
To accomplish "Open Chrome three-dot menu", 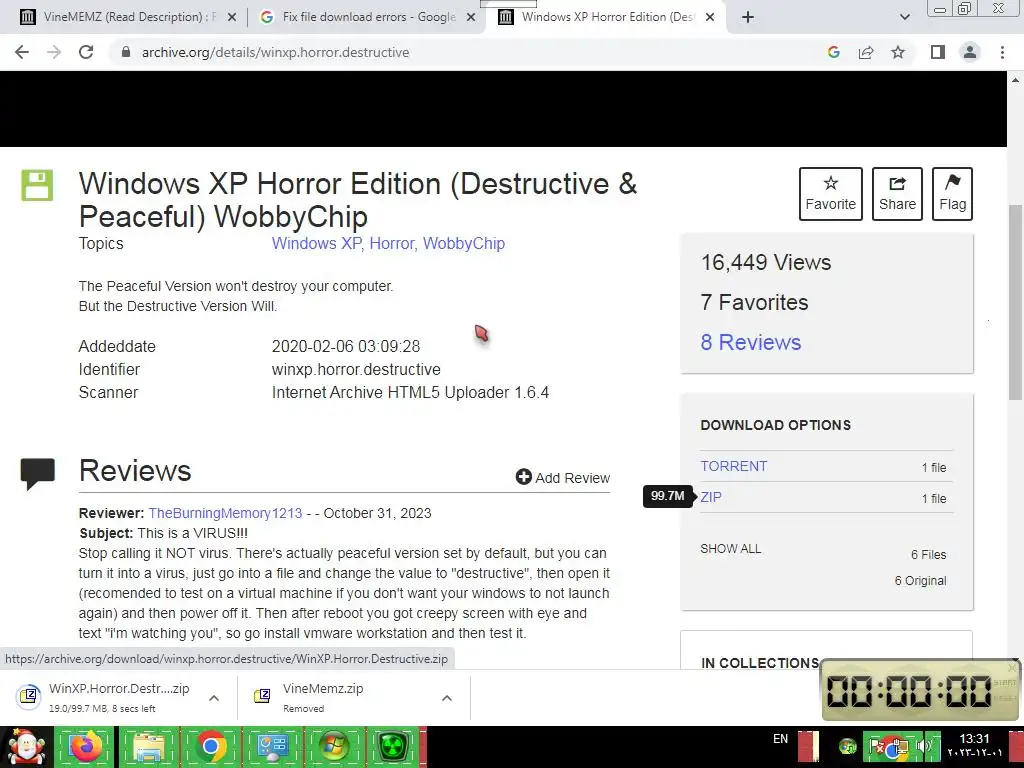I will point(1002,52).
